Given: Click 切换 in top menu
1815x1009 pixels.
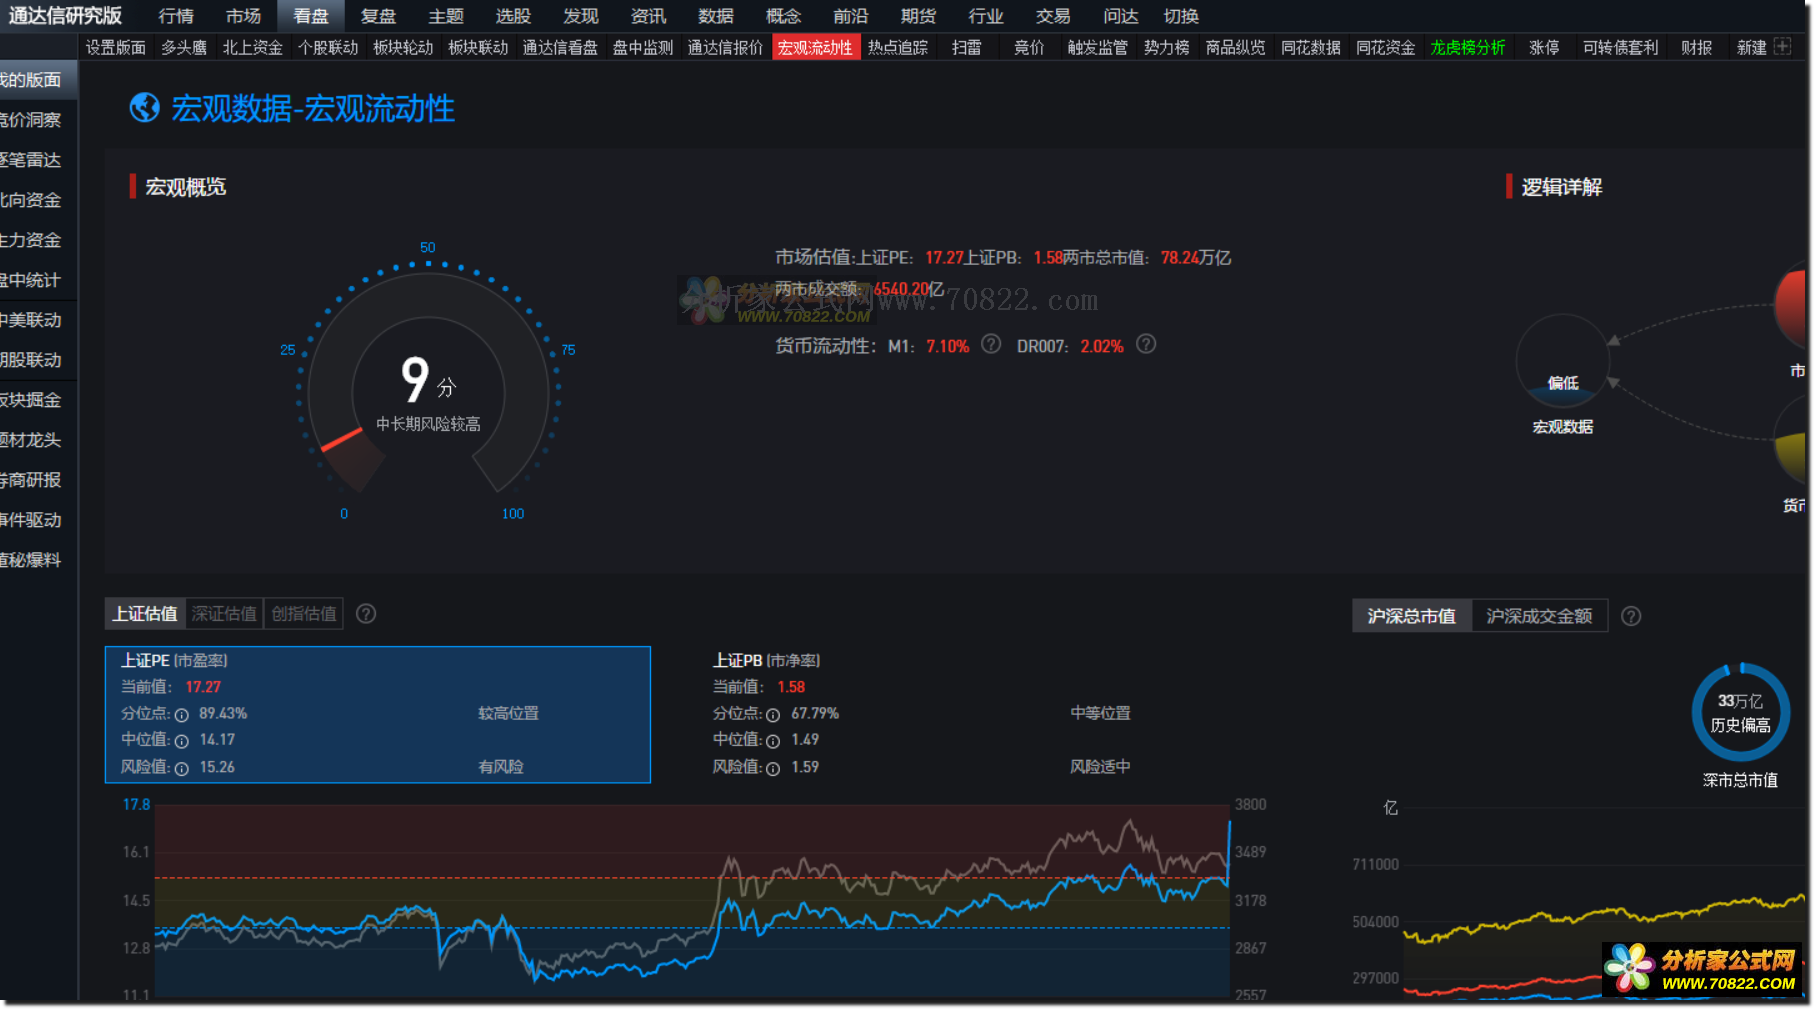Looking at the screenshot, I should click(1181, 16).
